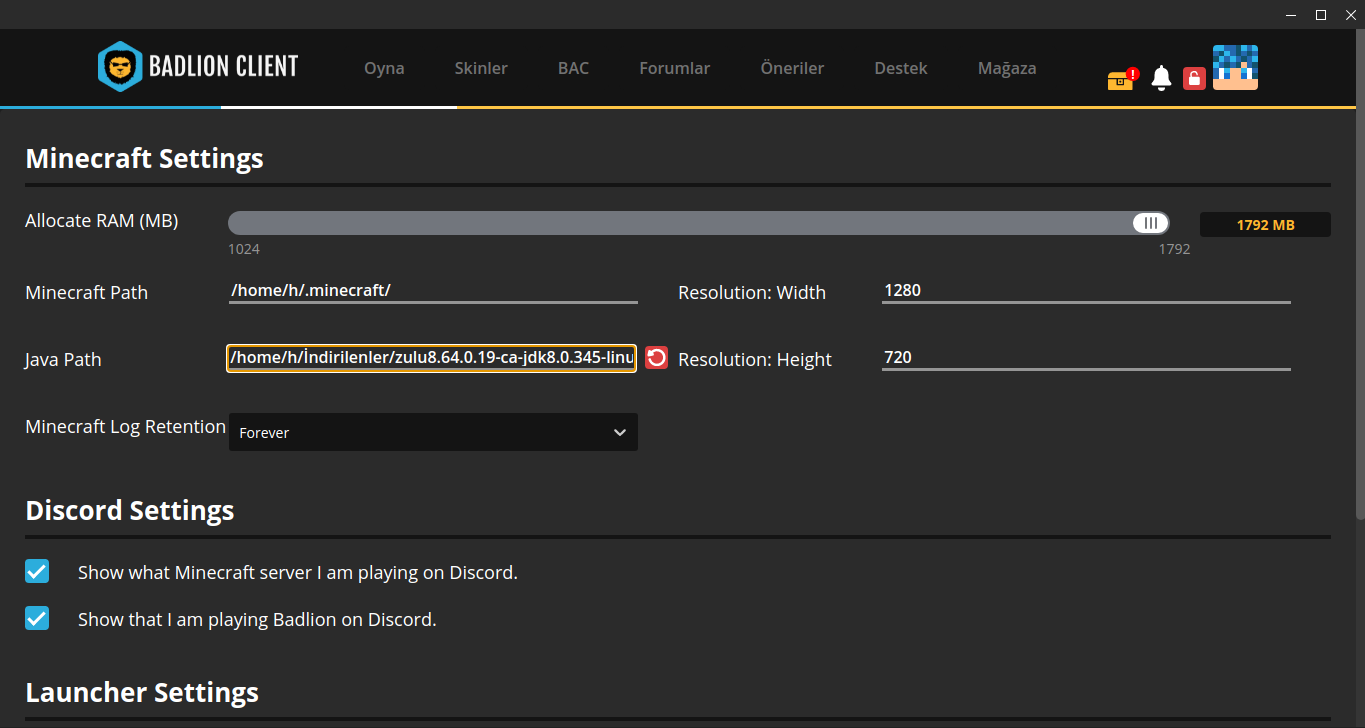Open the notifications bell
Viewport: 1365px width, 728px height.
click(x=1161, y=78)
